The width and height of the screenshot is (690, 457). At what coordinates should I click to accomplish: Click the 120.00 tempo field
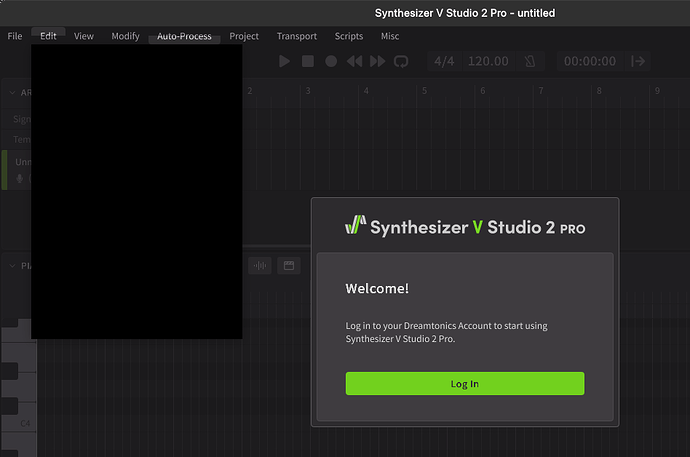point(488,61)
